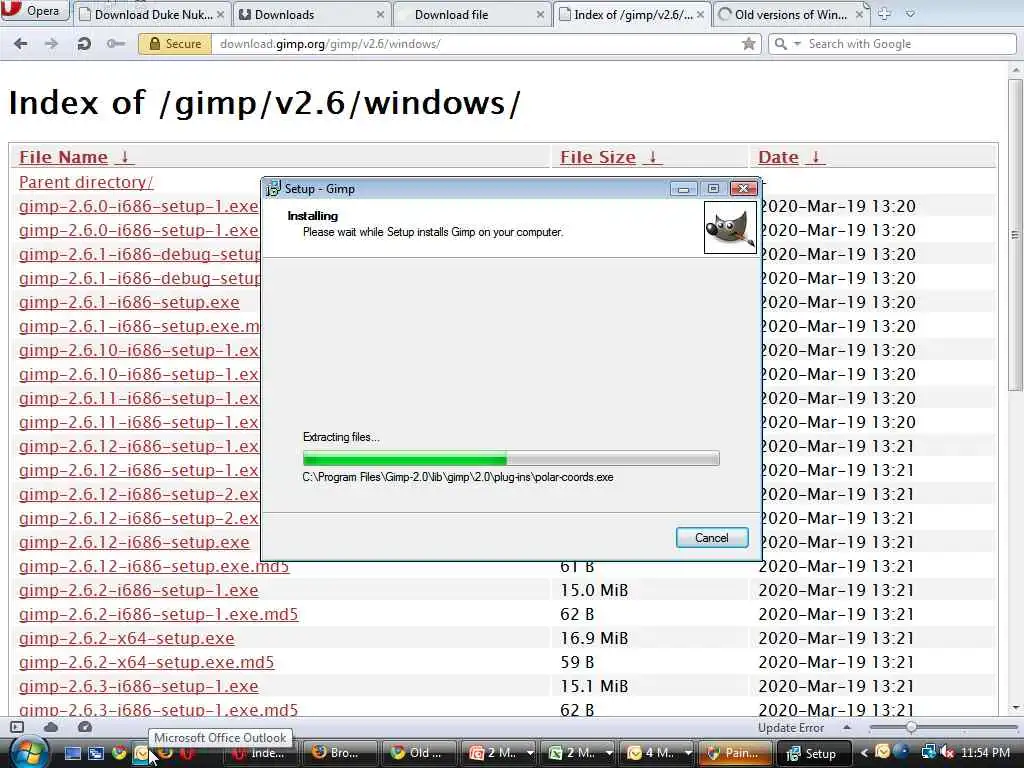Screen dimensions: 1024x768
Task: Switch to Download Duke Nuk... tab
Action: pos(152,14)
